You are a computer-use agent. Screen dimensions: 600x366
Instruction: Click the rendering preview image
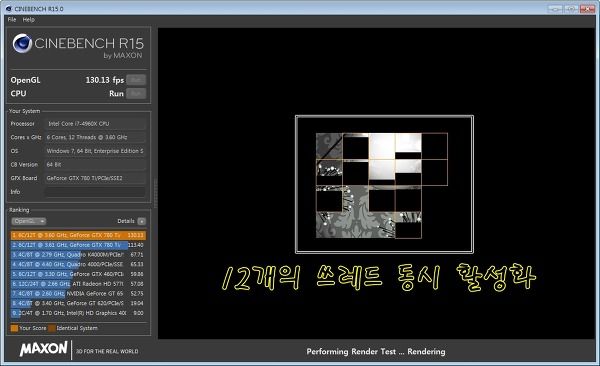pyautogui.click(x=384, y=184)
